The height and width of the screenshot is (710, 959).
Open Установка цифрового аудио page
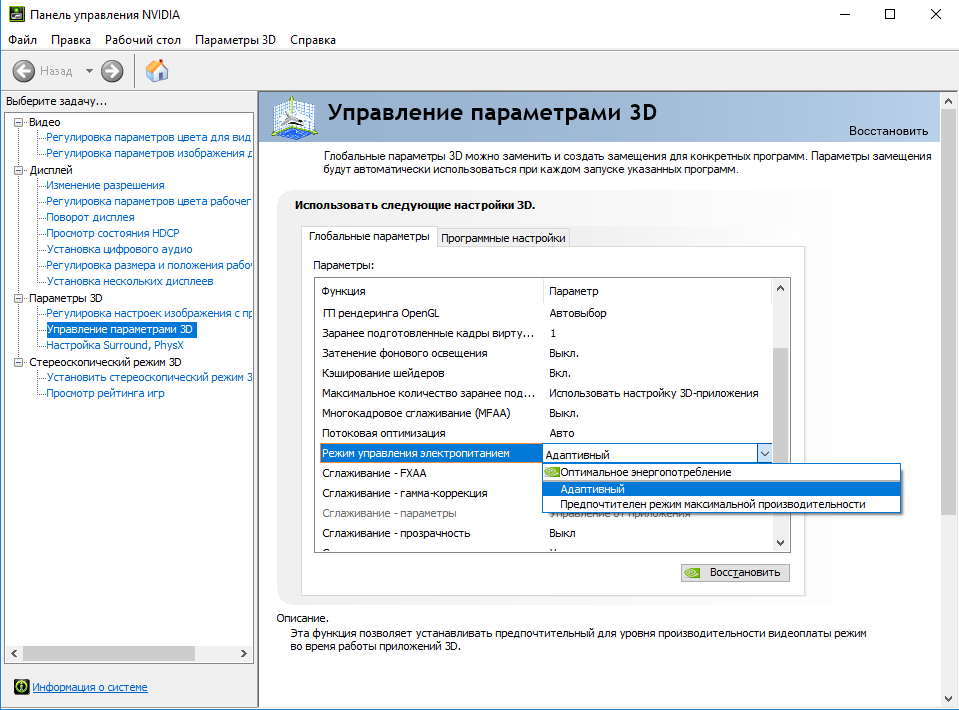pos(119,249)
